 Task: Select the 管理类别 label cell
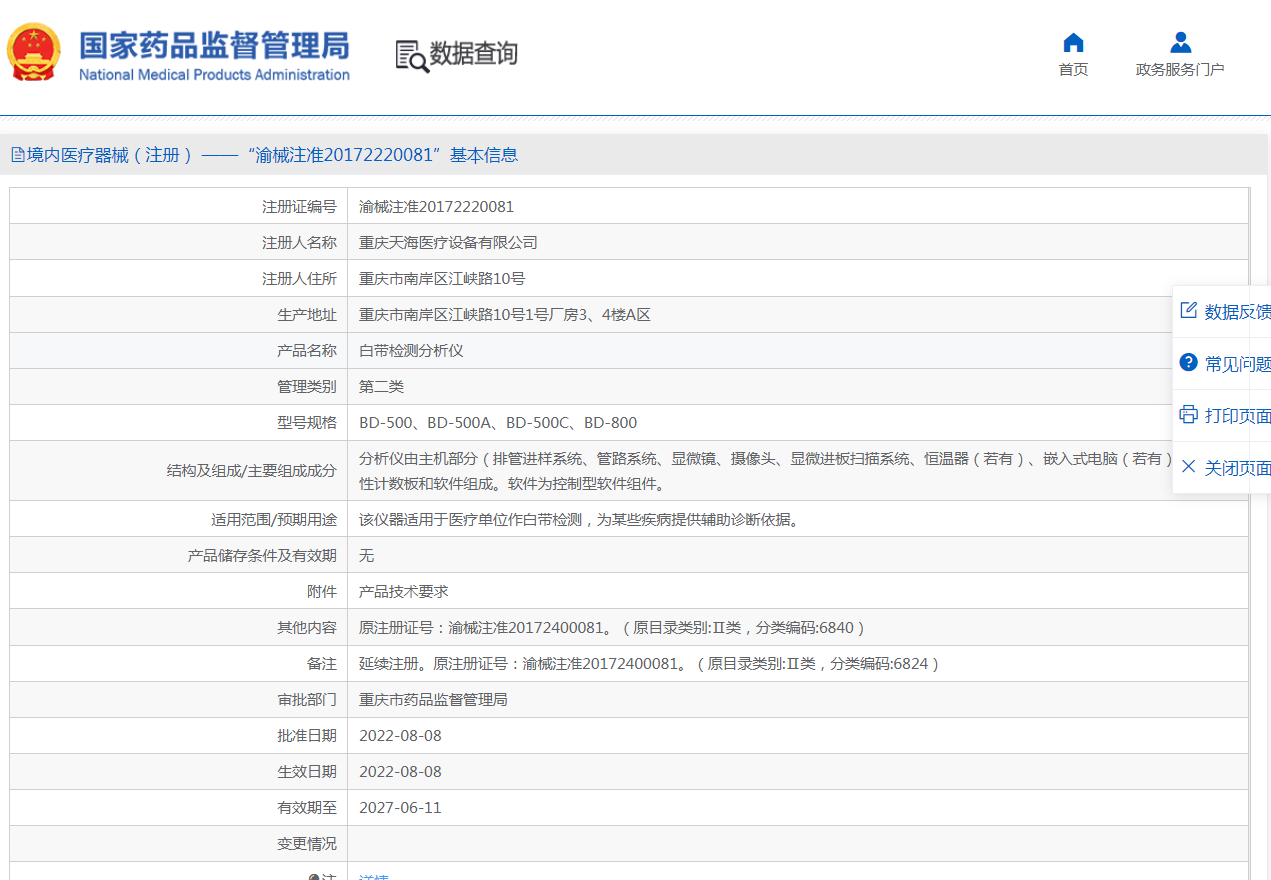179,387
